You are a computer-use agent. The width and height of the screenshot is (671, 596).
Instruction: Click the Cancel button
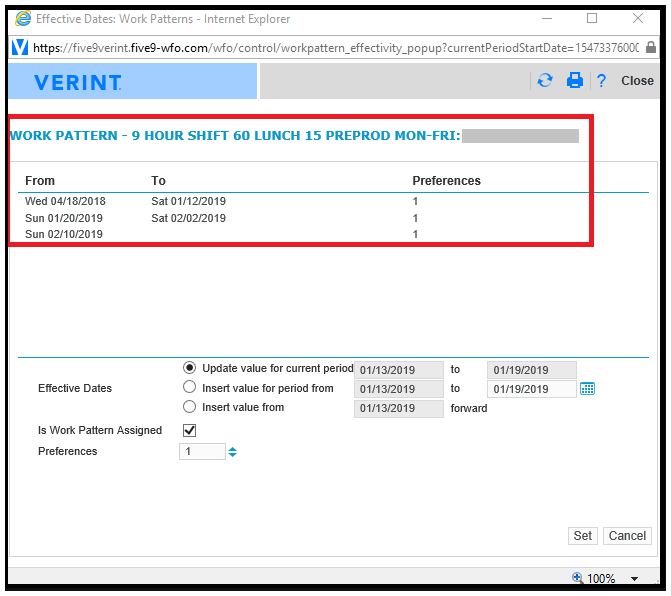coord(627,536)
